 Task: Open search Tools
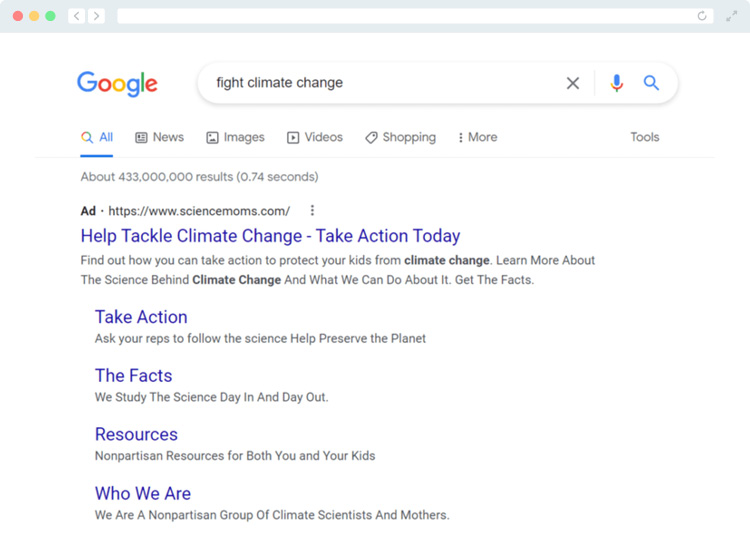coord(644,137)
